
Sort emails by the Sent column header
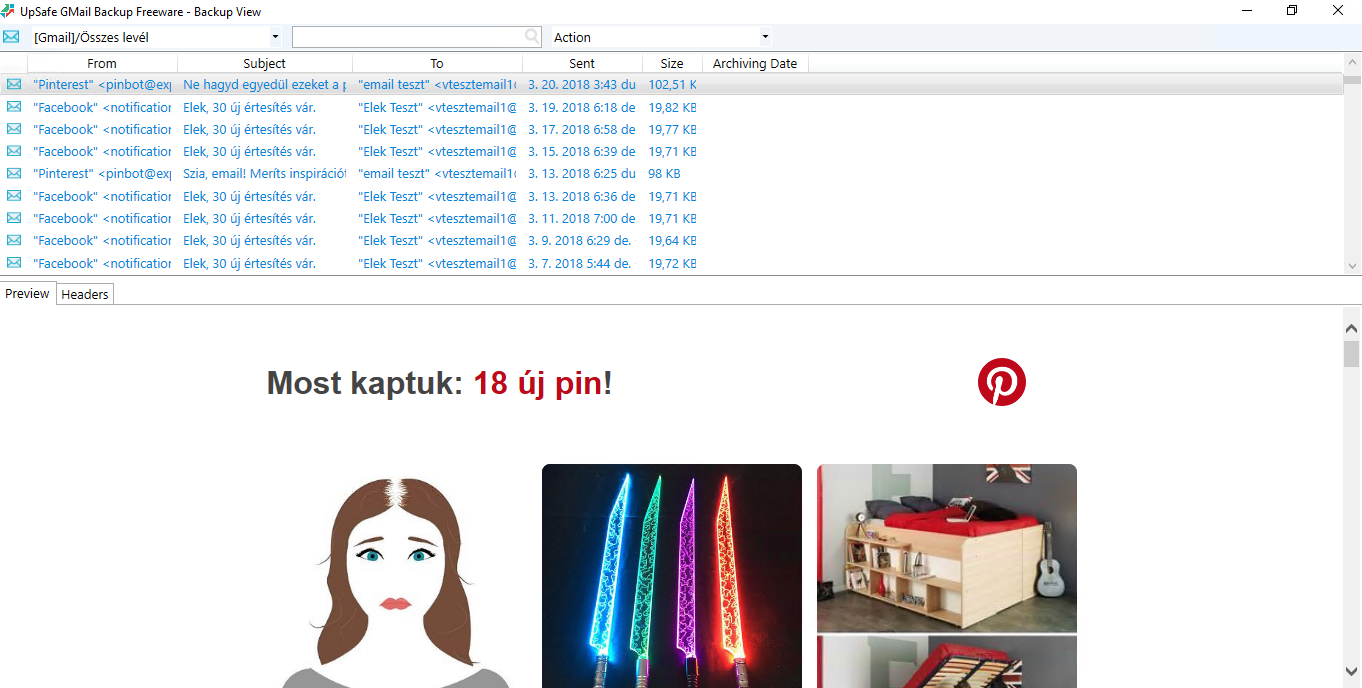point(582,63)
